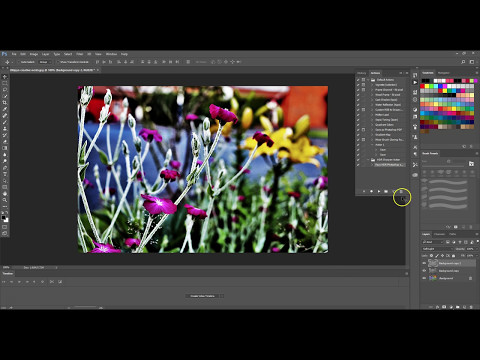480x360 pixels.
Task: Hide the Background layer
Action: (424, 278)
